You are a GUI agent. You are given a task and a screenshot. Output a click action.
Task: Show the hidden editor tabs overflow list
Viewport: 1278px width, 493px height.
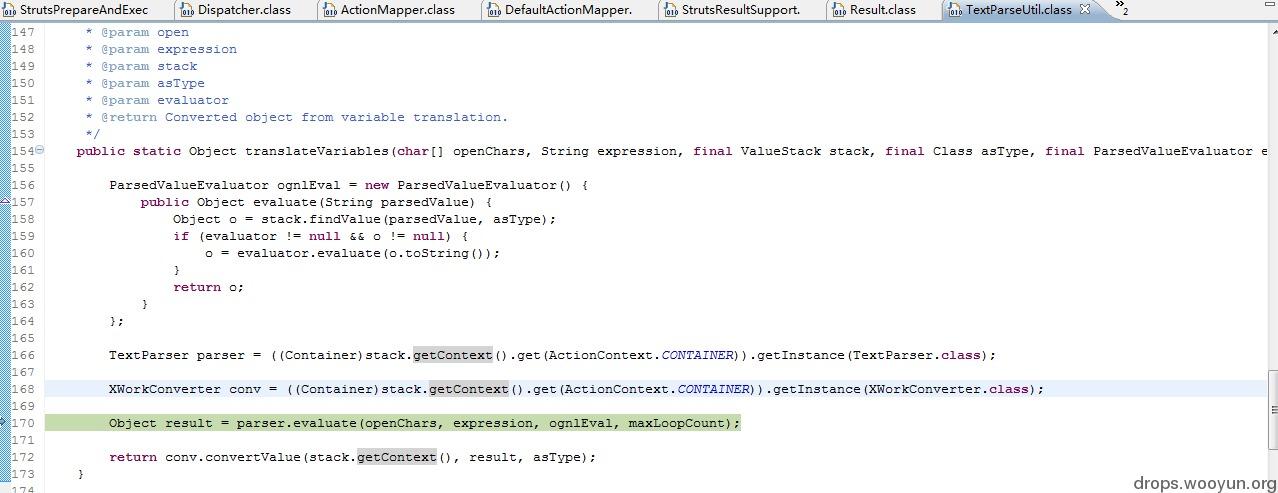[x=1121, y=9]
